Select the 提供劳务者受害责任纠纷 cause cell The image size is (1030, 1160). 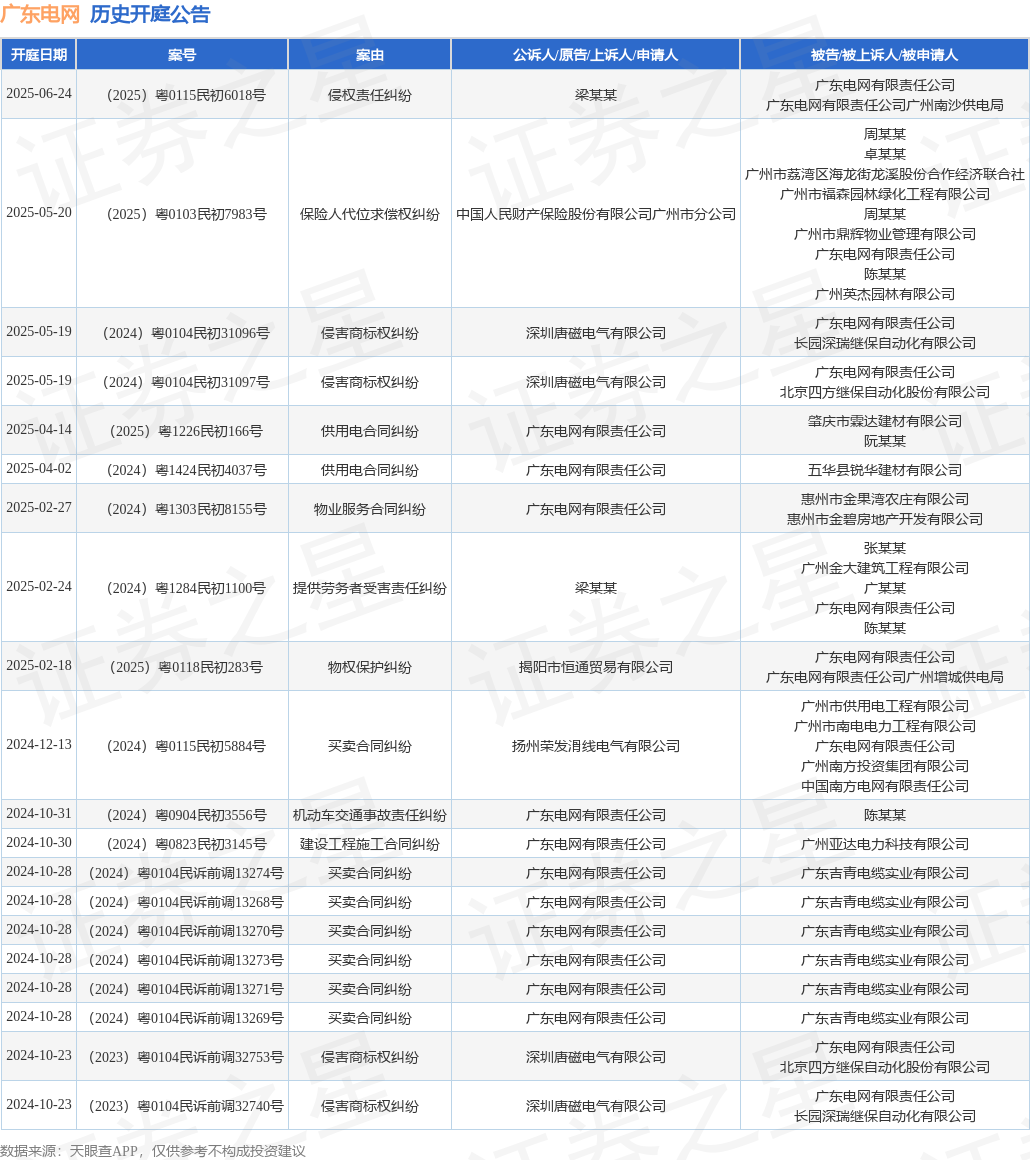pos(369,588)
